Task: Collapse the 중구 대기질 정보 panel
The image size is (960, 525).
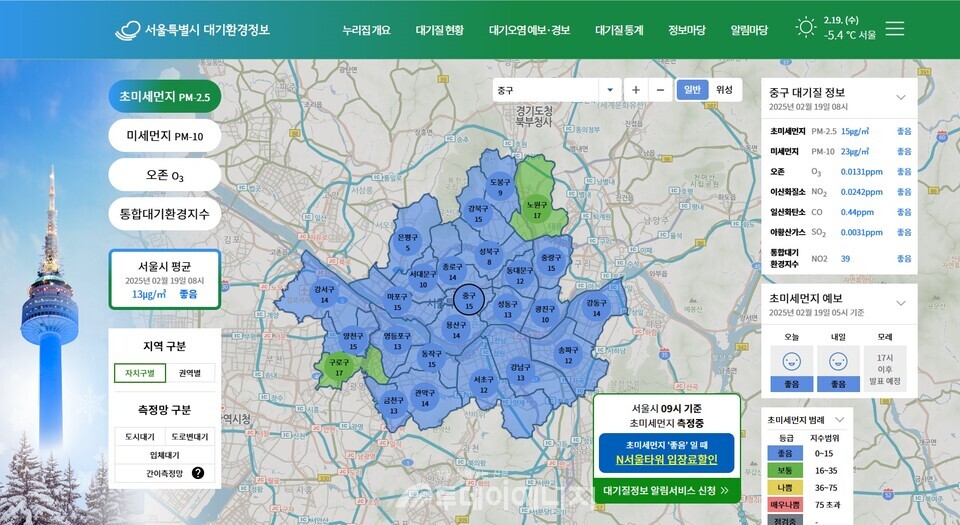Action: (901, 97)
